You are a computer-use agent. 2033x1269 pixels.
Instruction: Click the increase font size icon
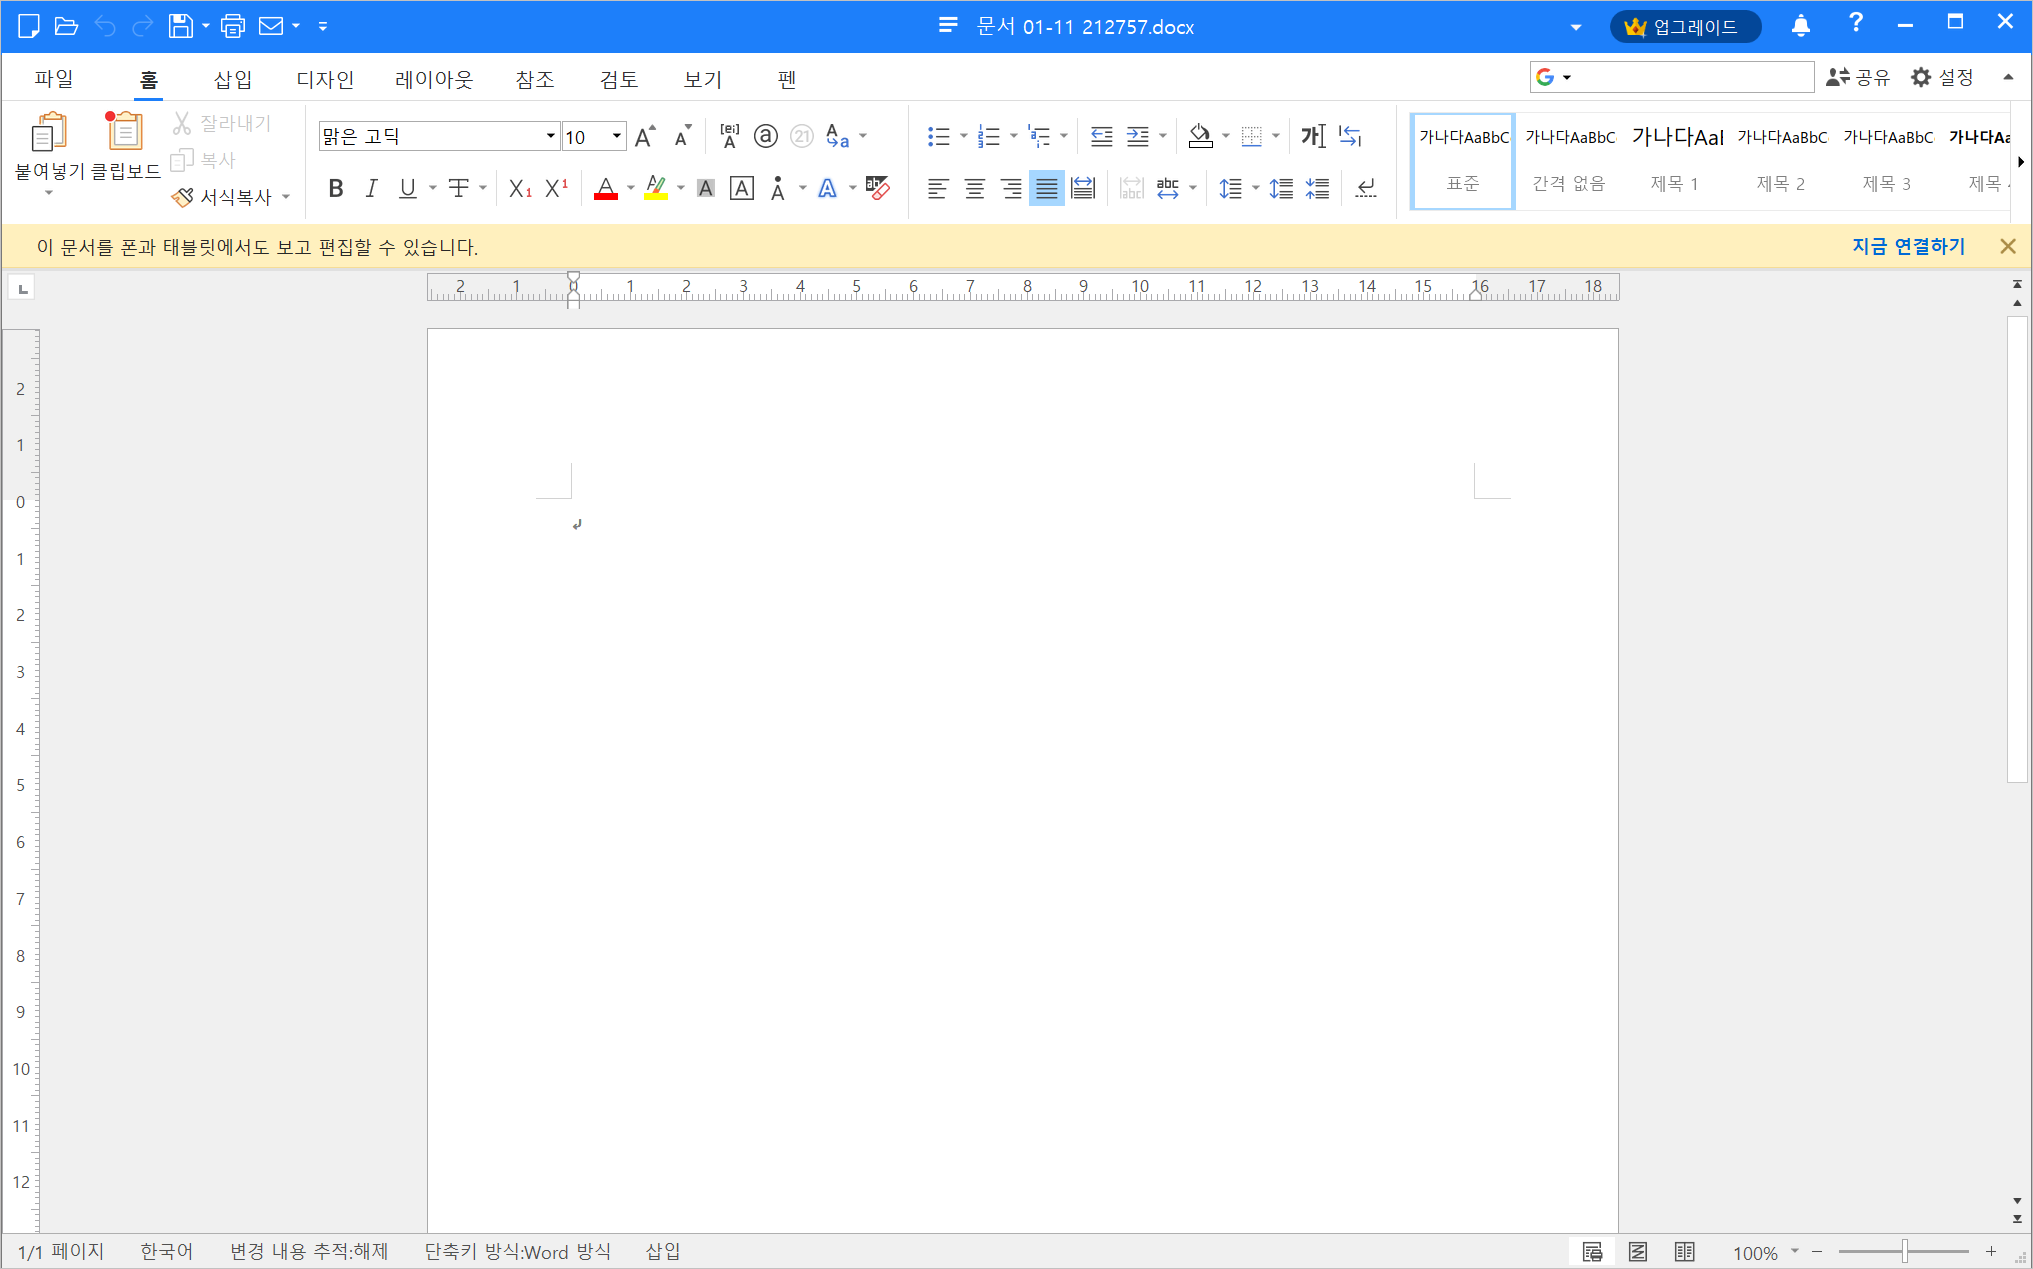[645, 136]
